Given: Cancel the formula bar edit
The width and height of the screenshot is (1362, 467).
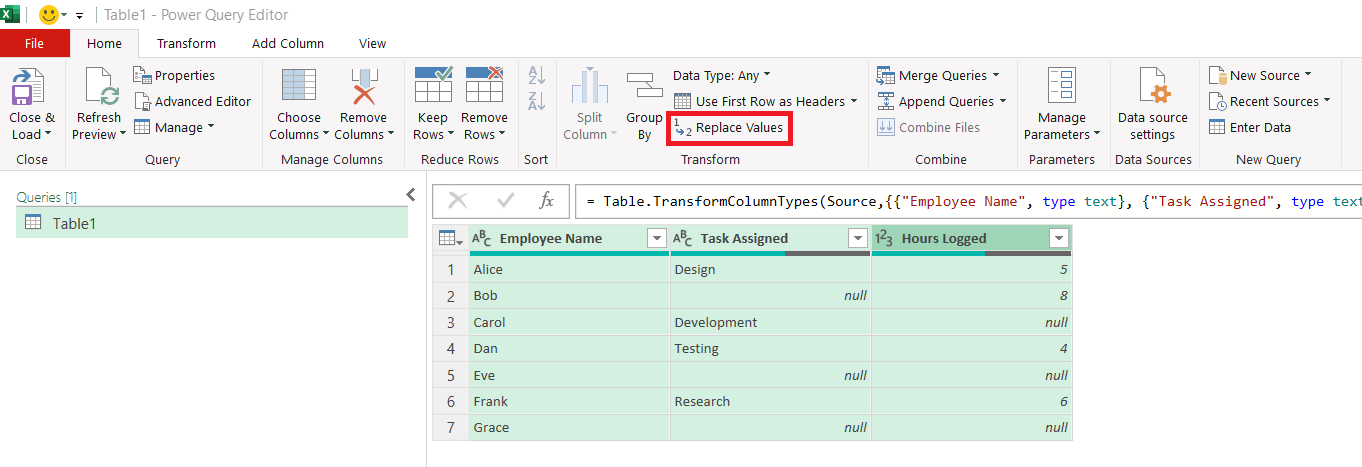Looking at the screenshot, I should [x=458, y=201].
